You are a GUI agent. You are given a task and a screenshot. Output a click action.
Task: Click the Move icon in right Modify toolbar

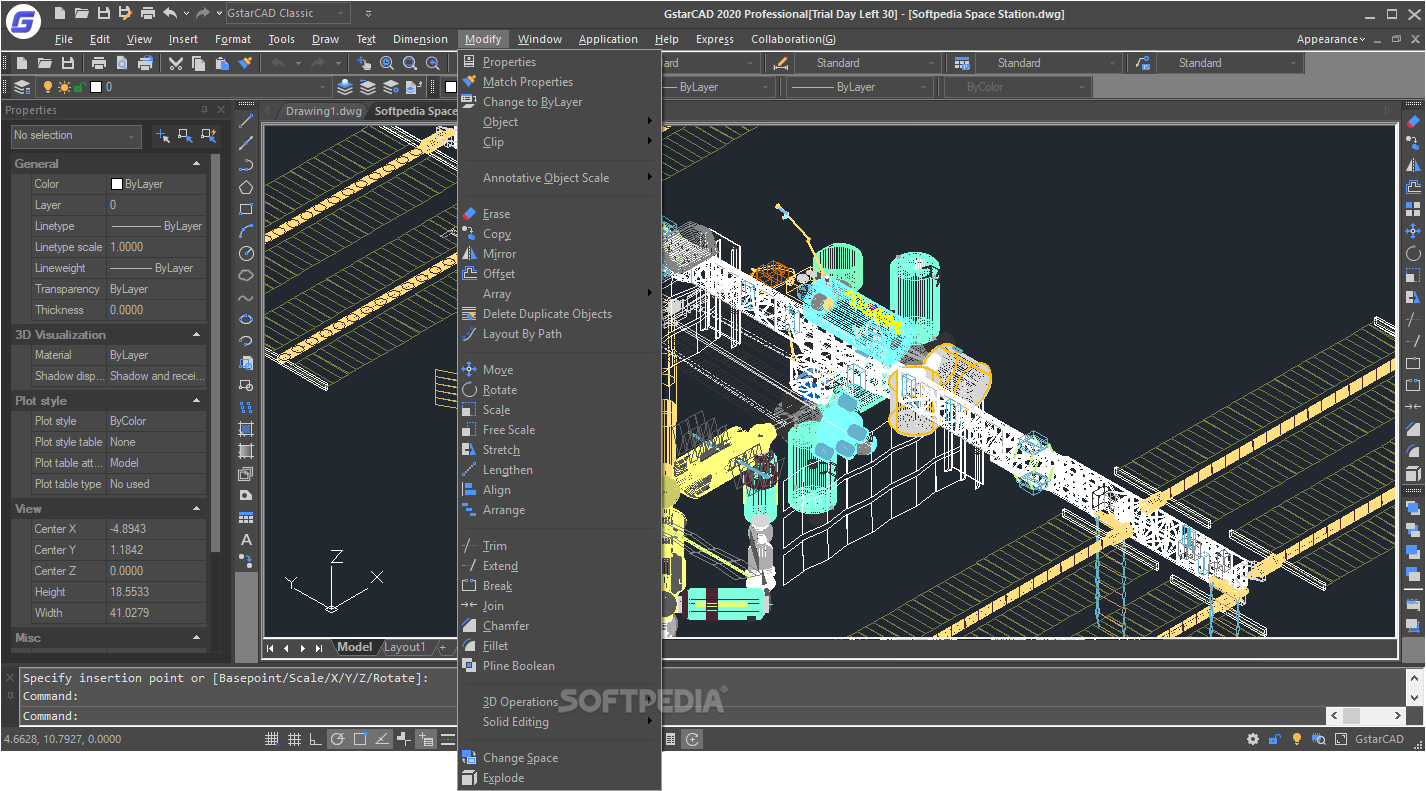click(1413, 231)
